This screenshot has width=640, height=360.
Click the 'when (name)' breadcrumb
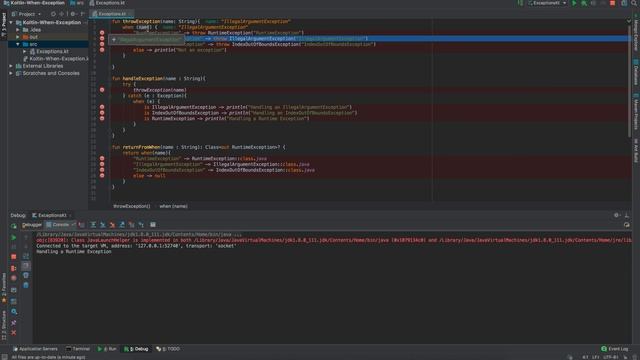point(173,206)
